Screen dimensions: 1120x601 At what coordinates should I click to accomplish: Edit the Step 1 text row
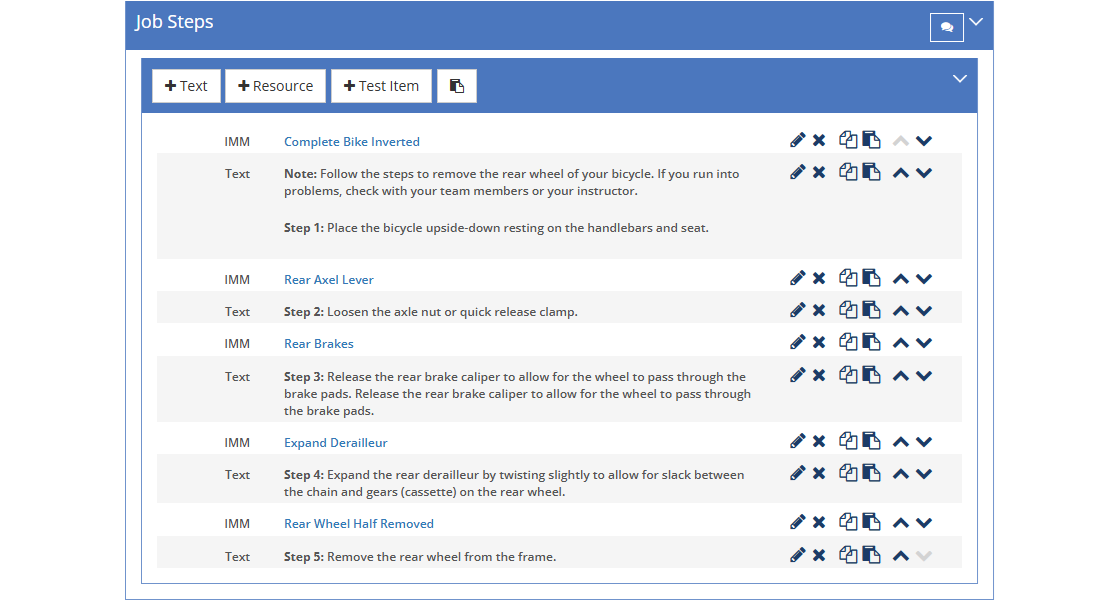pyautogui.click(x=797, y=172)
